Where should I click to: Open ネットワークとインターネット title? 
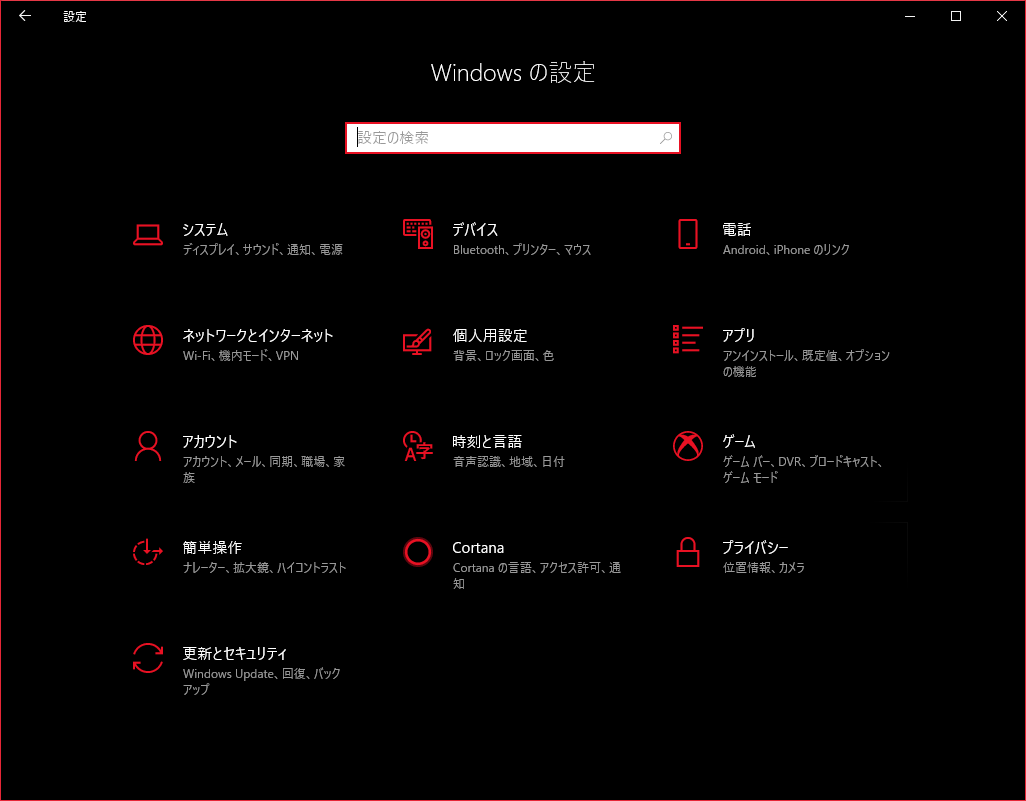(x=258, y=336)
